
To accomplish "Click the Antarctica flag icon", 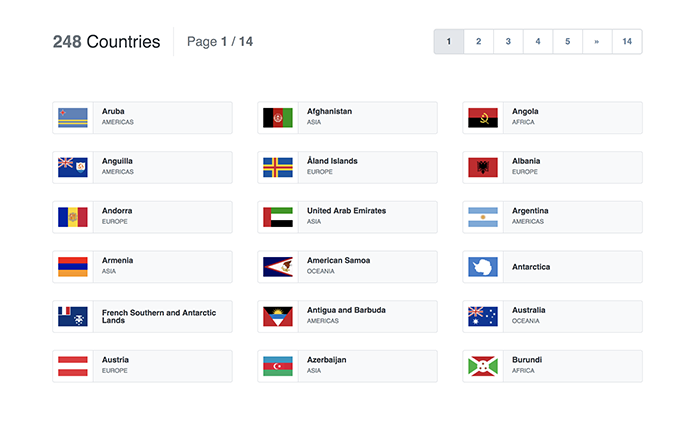I will tap(483, 267).
